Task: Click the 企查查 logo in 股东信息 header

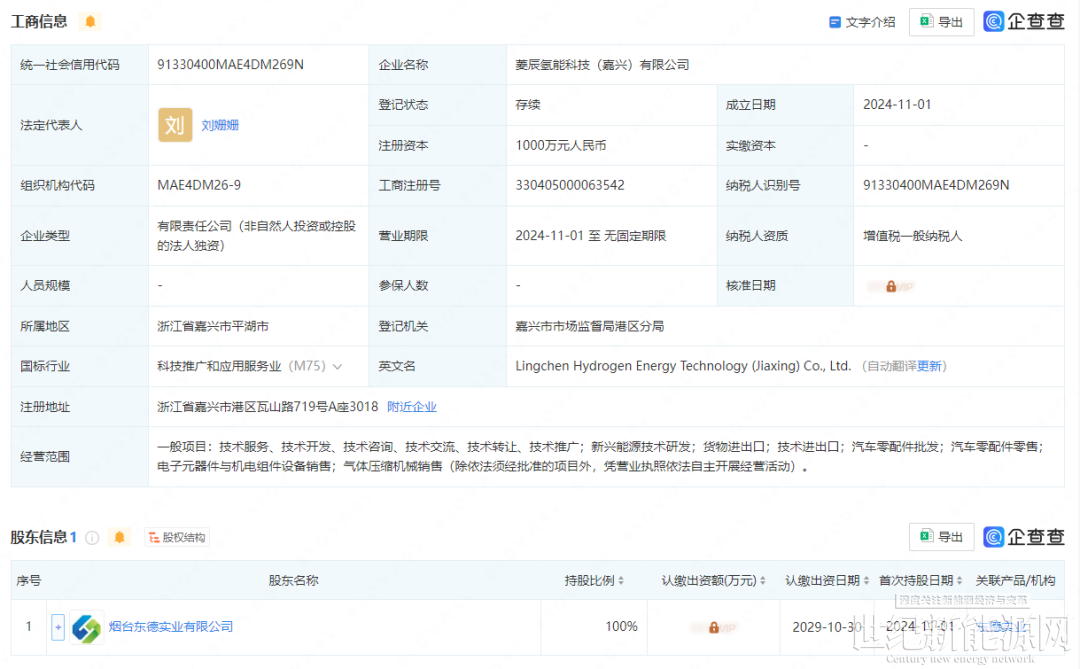Action: pyautogui.click(x=1024, y=537)
